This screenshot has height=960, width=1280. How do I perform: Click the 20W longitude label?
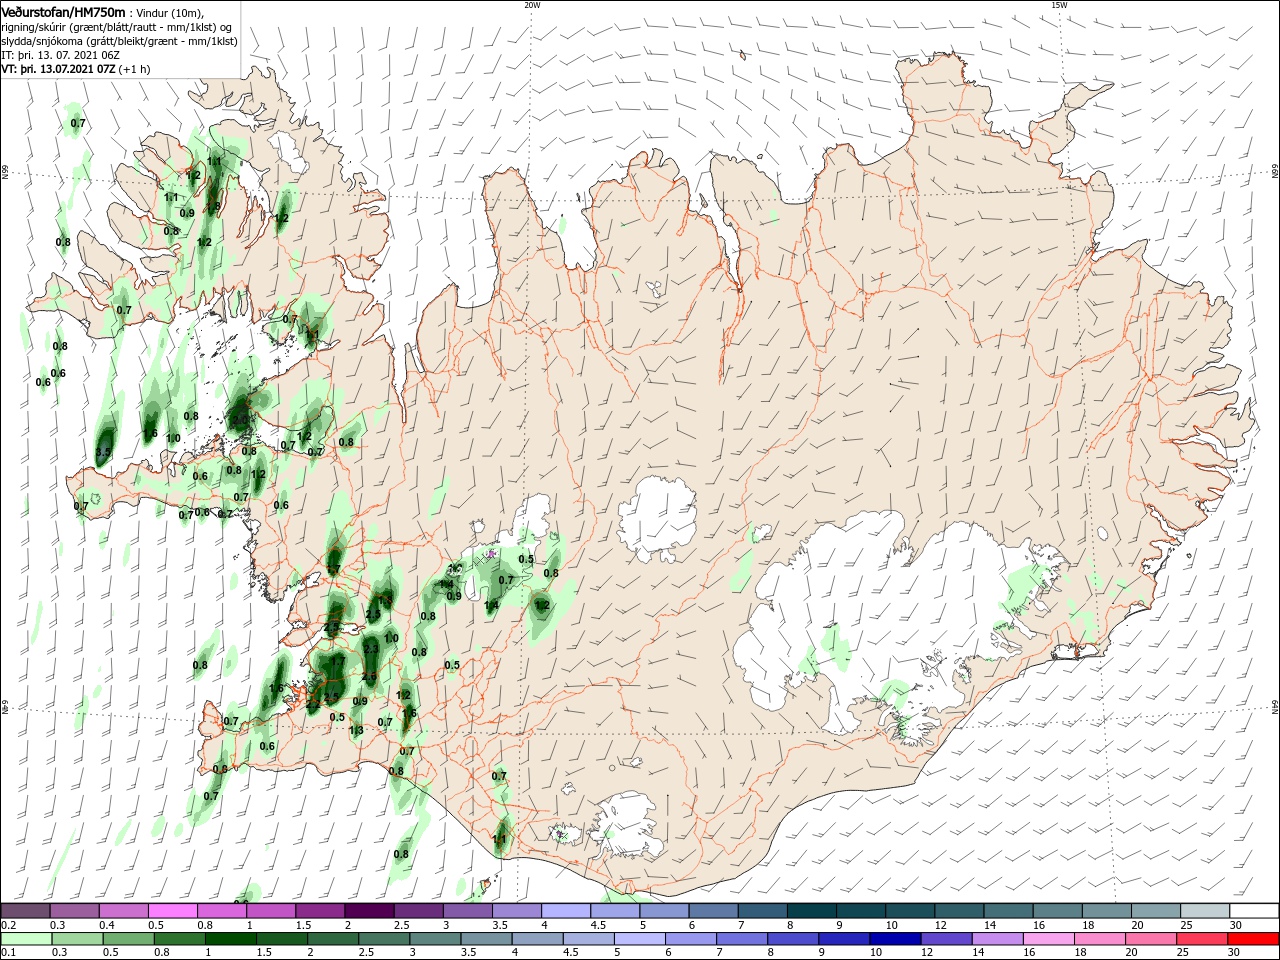[x=532, y=5]
